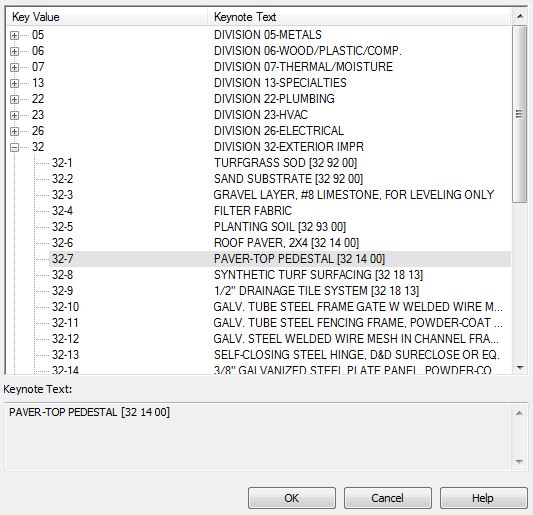533x515 pixels.
Task: Select keynote 32-14 galvanized steel plate panel
Action: click(x=280, y=369)
